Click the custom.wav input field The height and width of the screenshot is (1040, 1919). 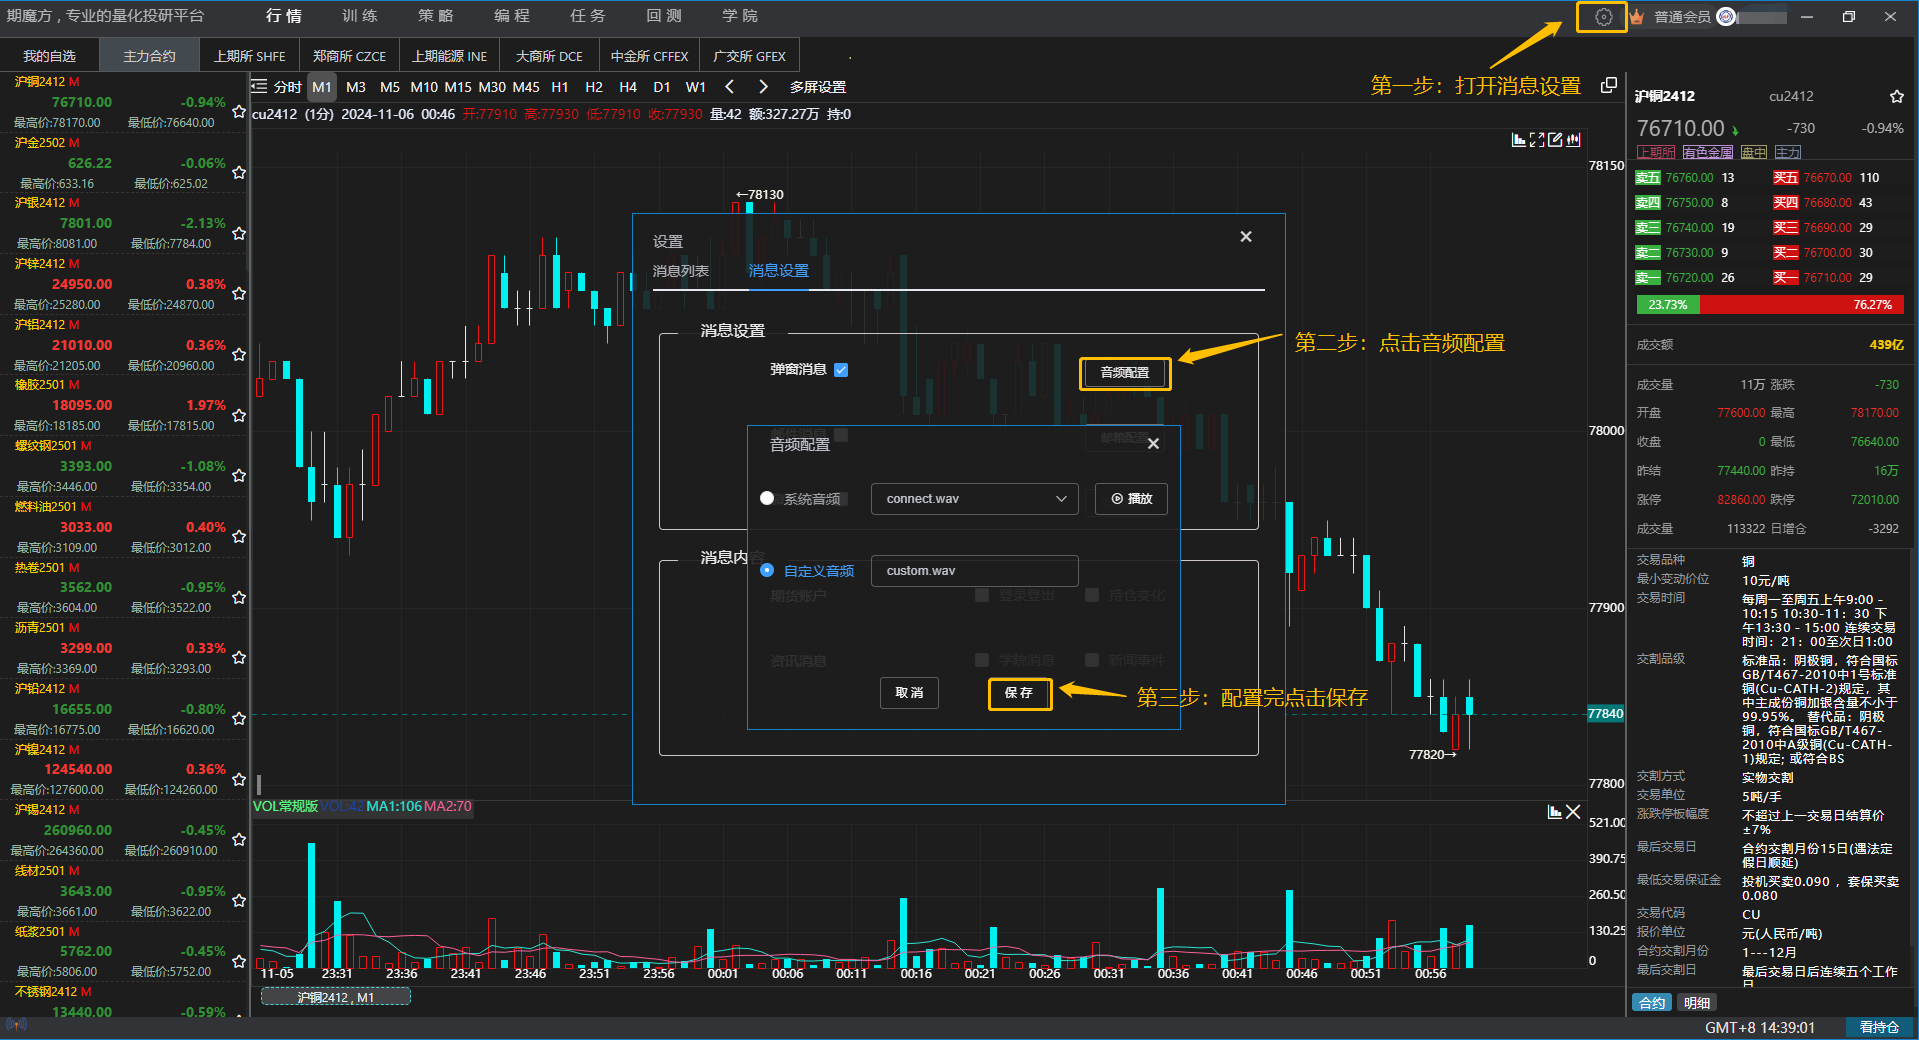click(x=975, y=571)
